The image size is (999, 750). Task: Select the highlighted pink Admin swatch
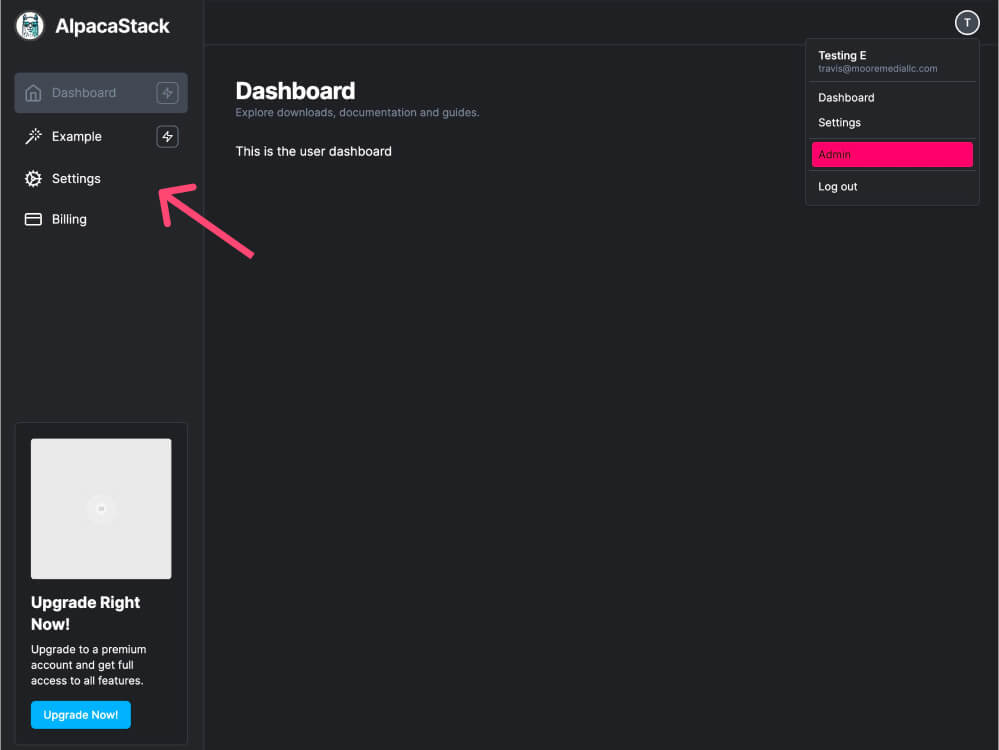coord(892,154)
